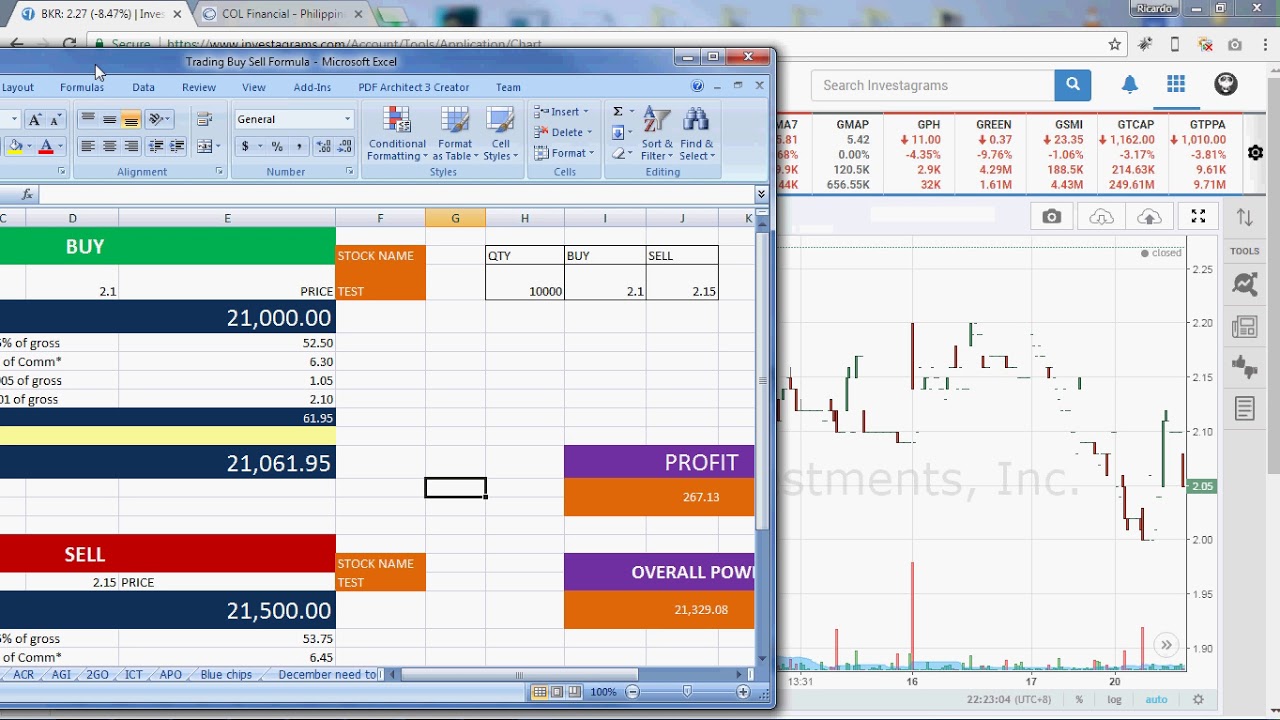Image resolution: width=1280 pixels, height=720 pixels.
Task: Click the zoom slider handle
Action: coord(687,692)
